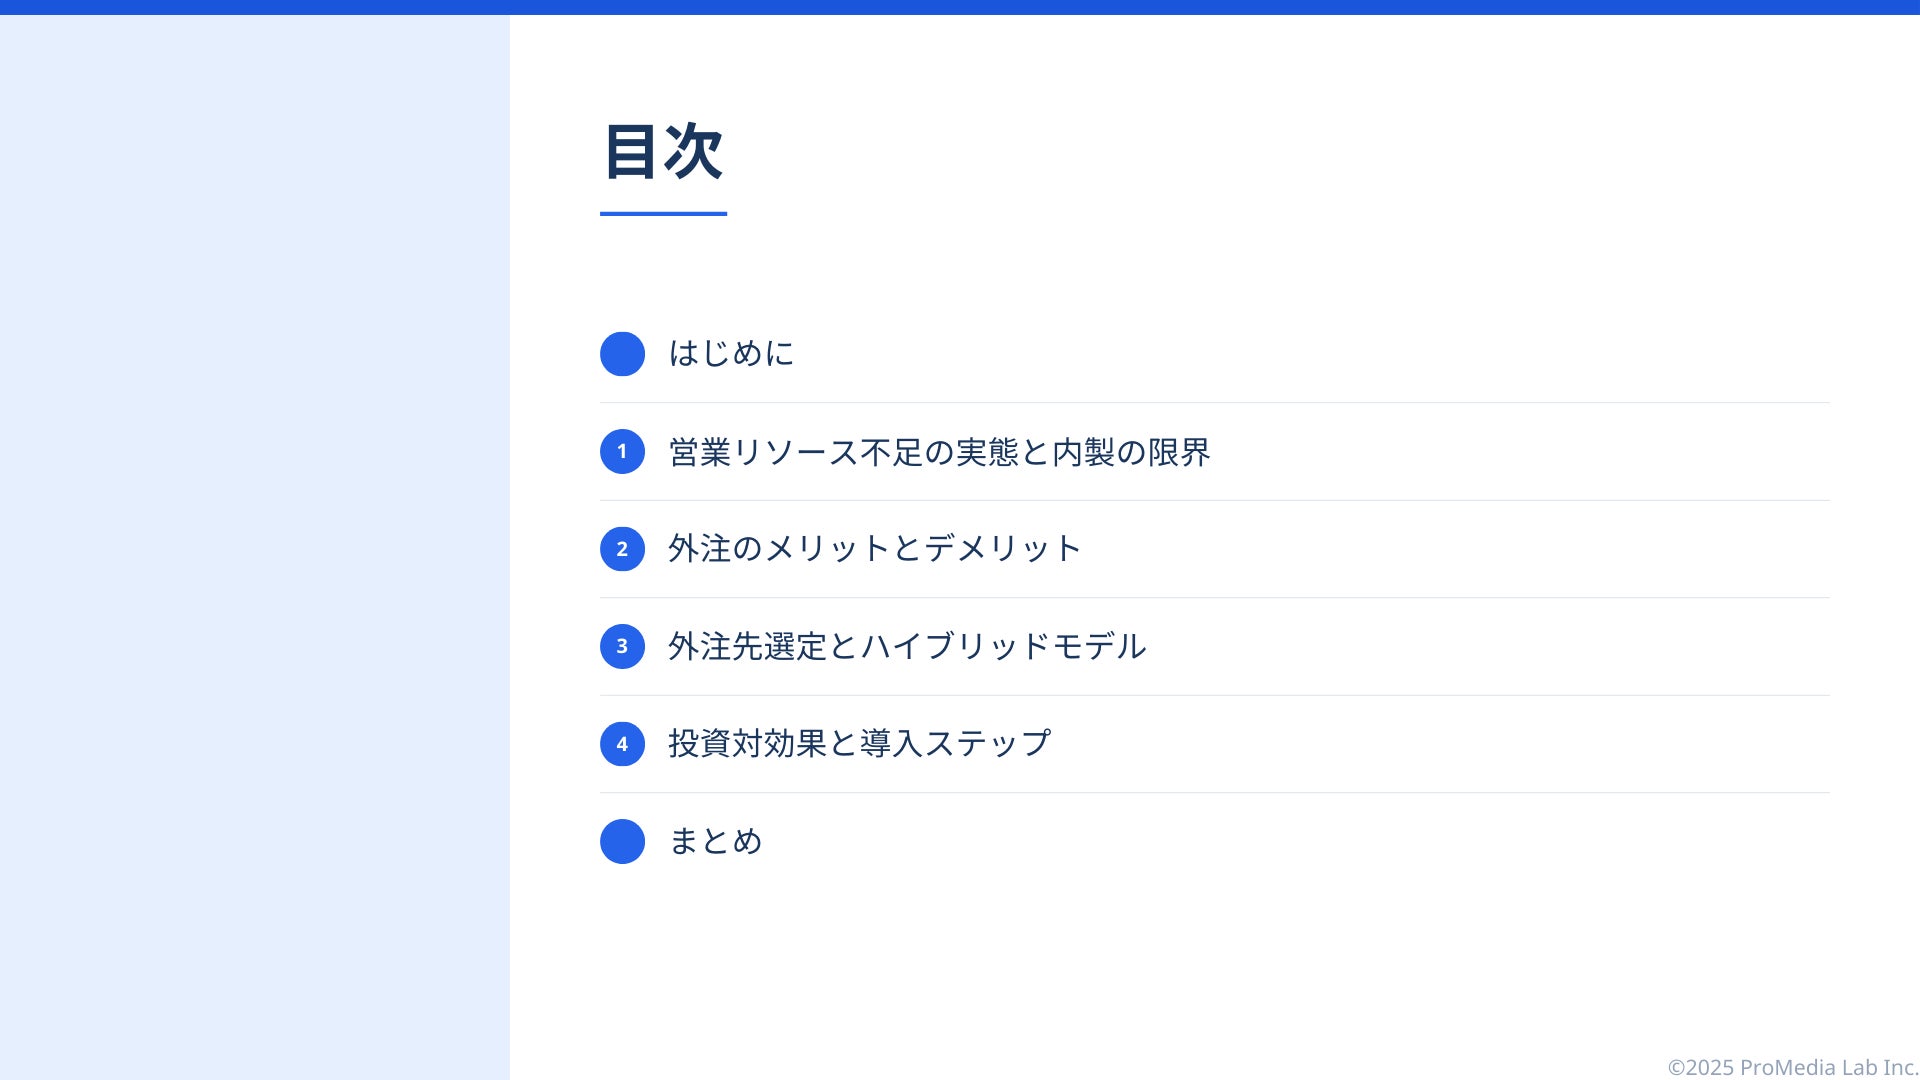Viewport: 1920px width, 1080px height.
Task: Click the dark blue top bar
Action: (x=960, y=7)
